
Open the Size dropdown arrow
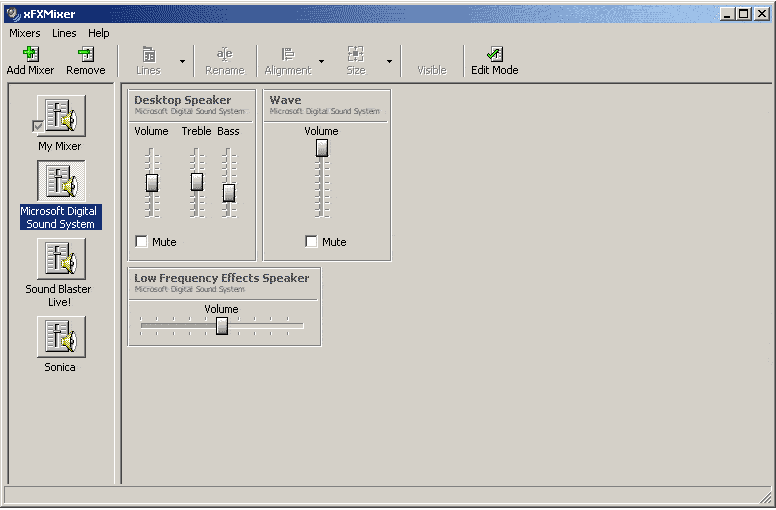389,61
